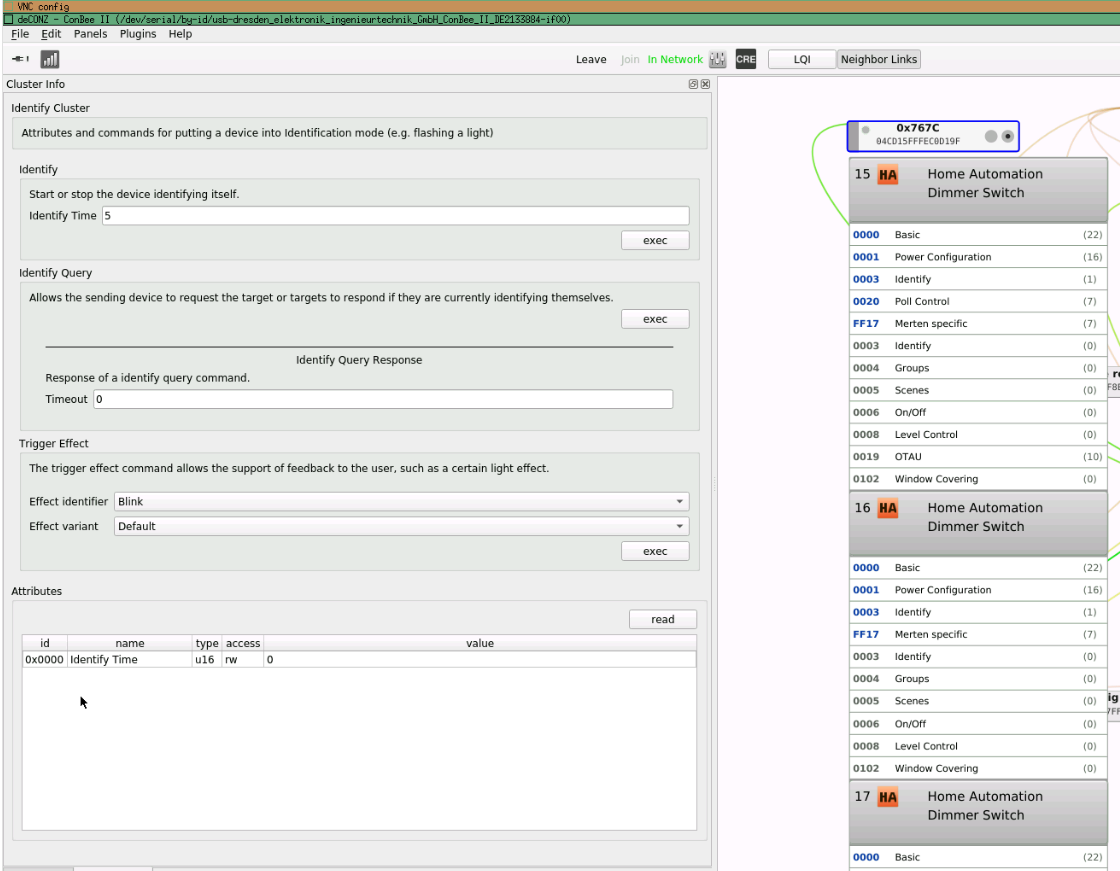
Task: Open the Help menu
Action: (180, 34)
